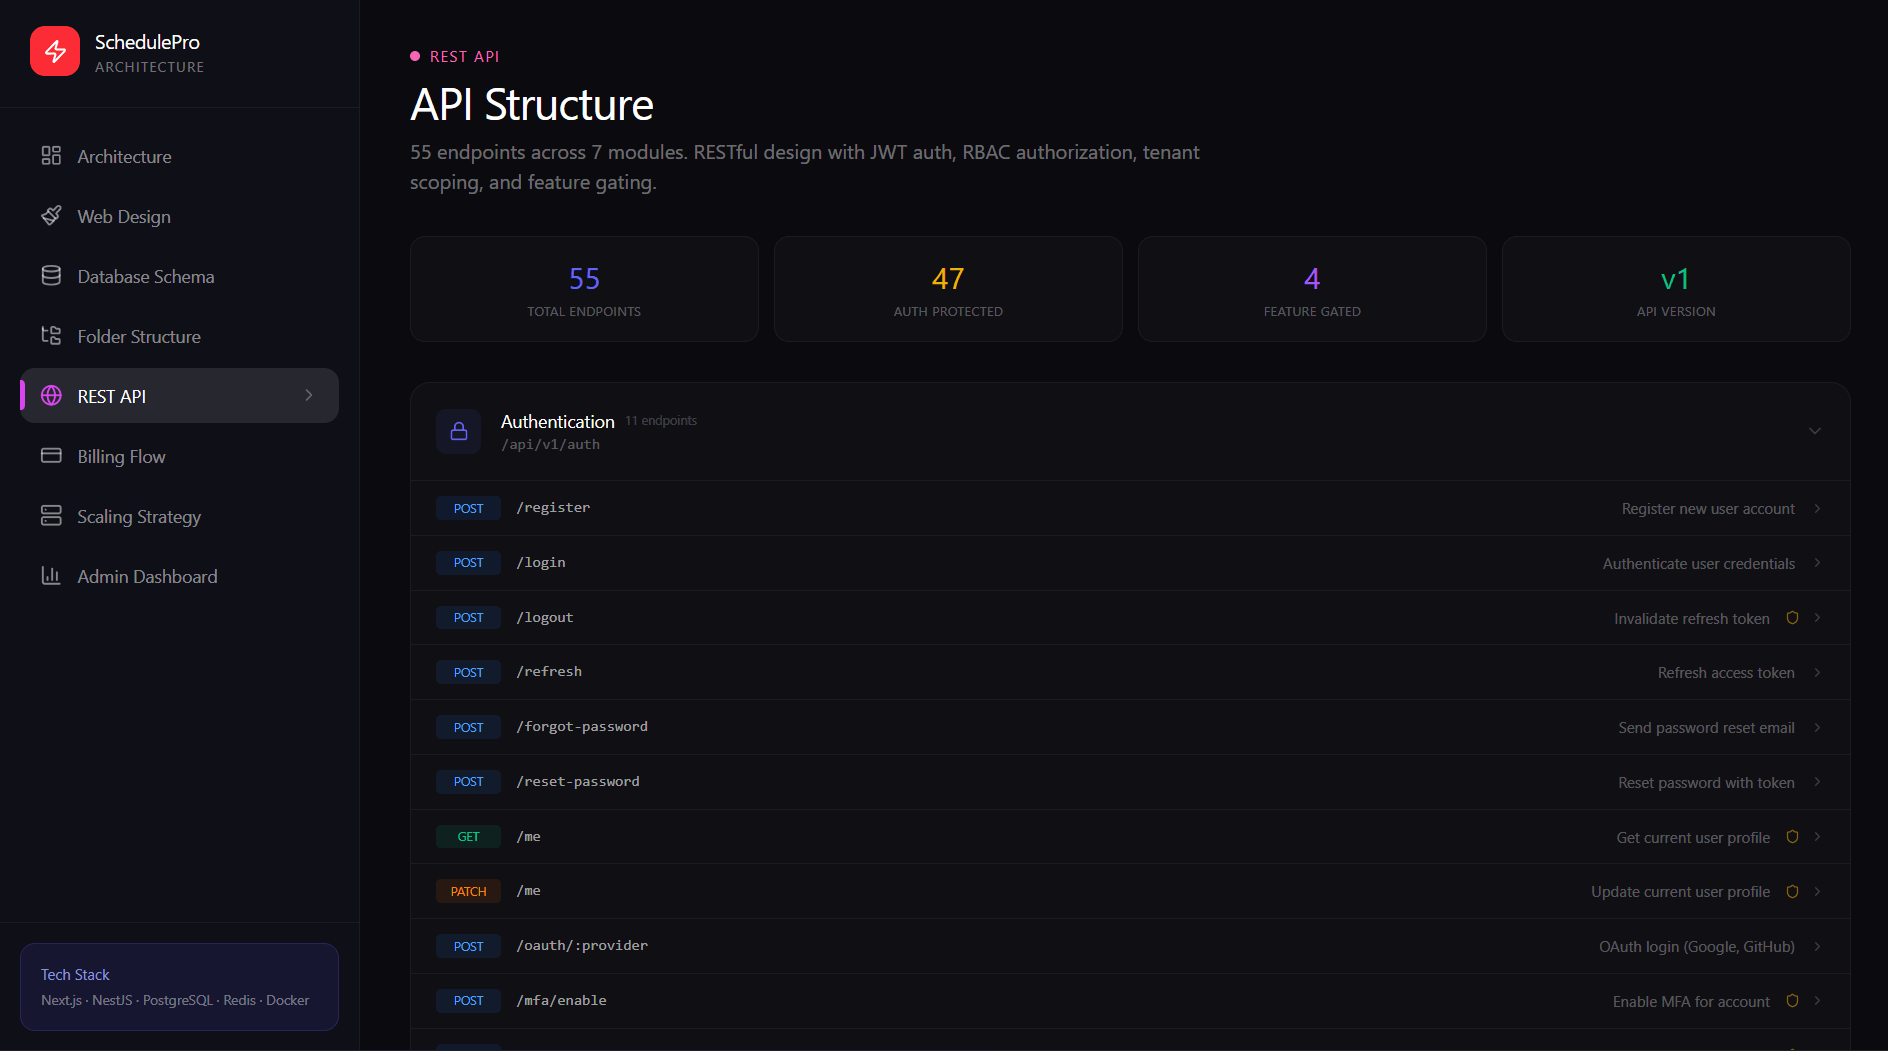The image size is (1888, 1051).
Task: Click the Tech Stack info card
Action: (x=179, y=987)
